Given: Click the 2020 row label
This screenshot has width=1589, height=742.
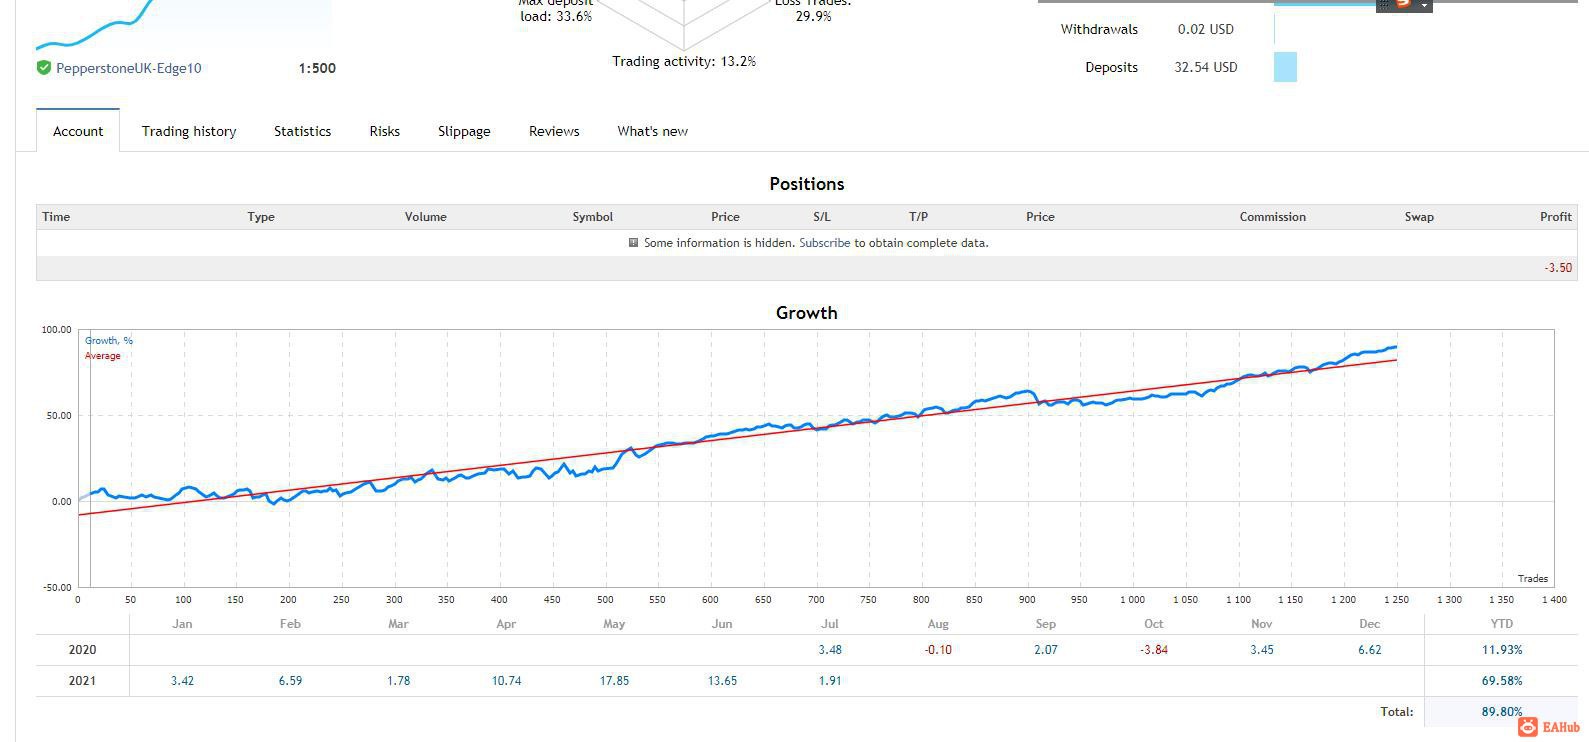Looking at the screenshot, I should (82, 650).
